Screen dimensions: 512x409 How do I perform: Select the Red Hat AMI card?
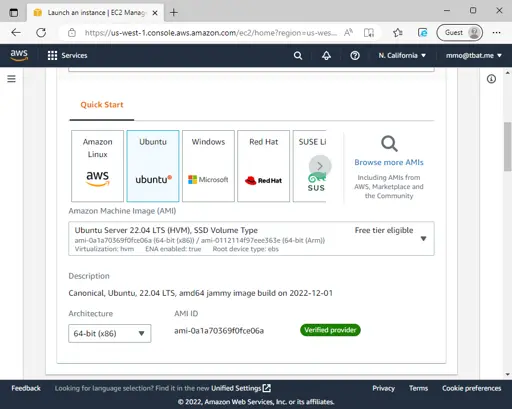coord(263,166)
